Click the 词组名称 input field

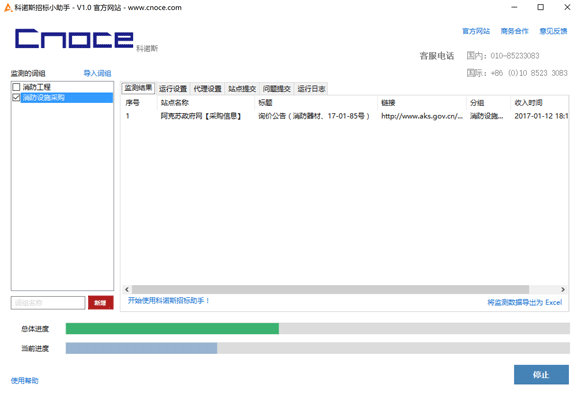(48, 303)
